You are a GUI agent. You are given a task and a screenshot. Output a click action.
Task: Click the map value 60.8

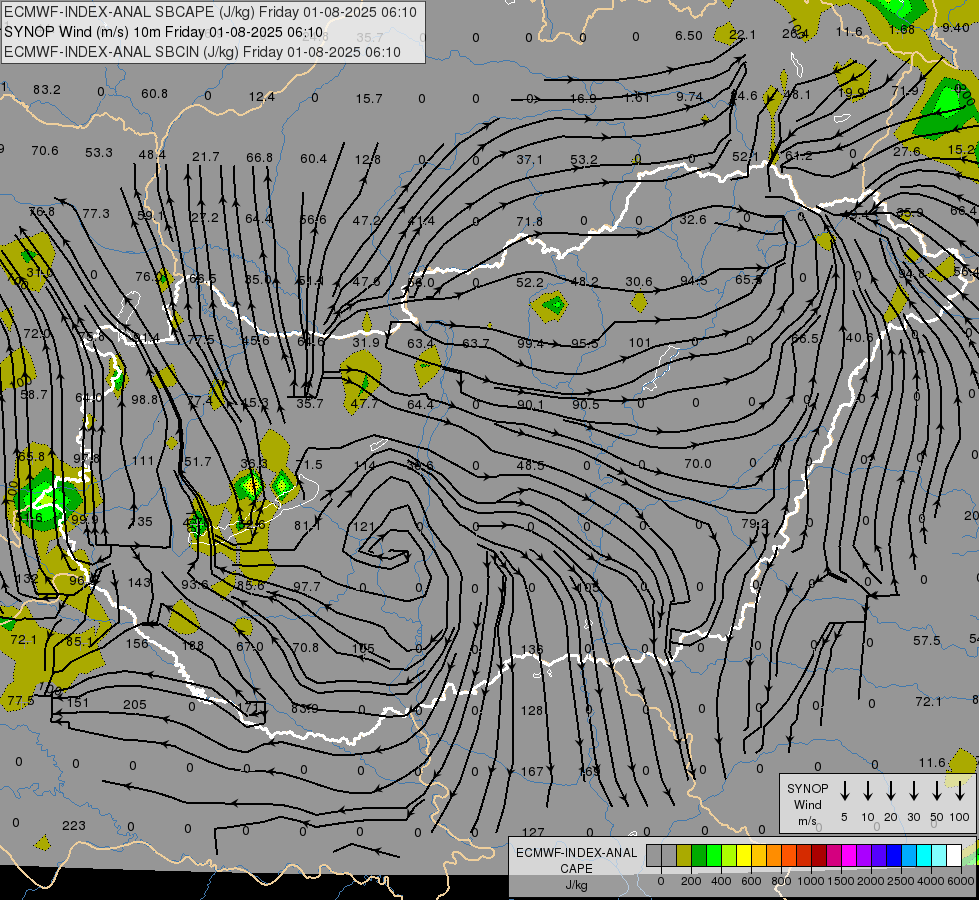click(154, 93)
